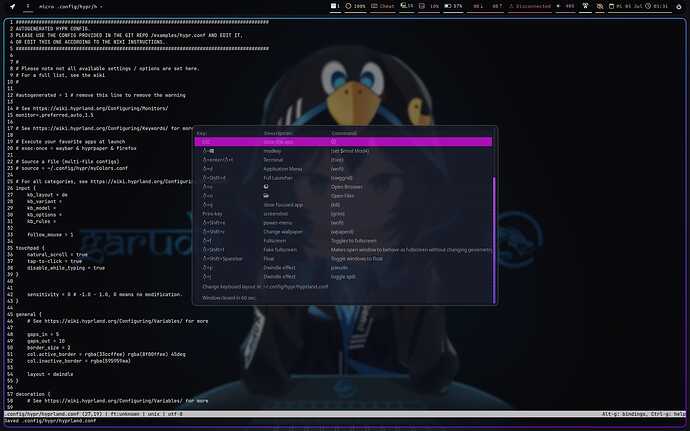Click the CPU usage module showing 1%
690x431 pixels.
(407, 6)
